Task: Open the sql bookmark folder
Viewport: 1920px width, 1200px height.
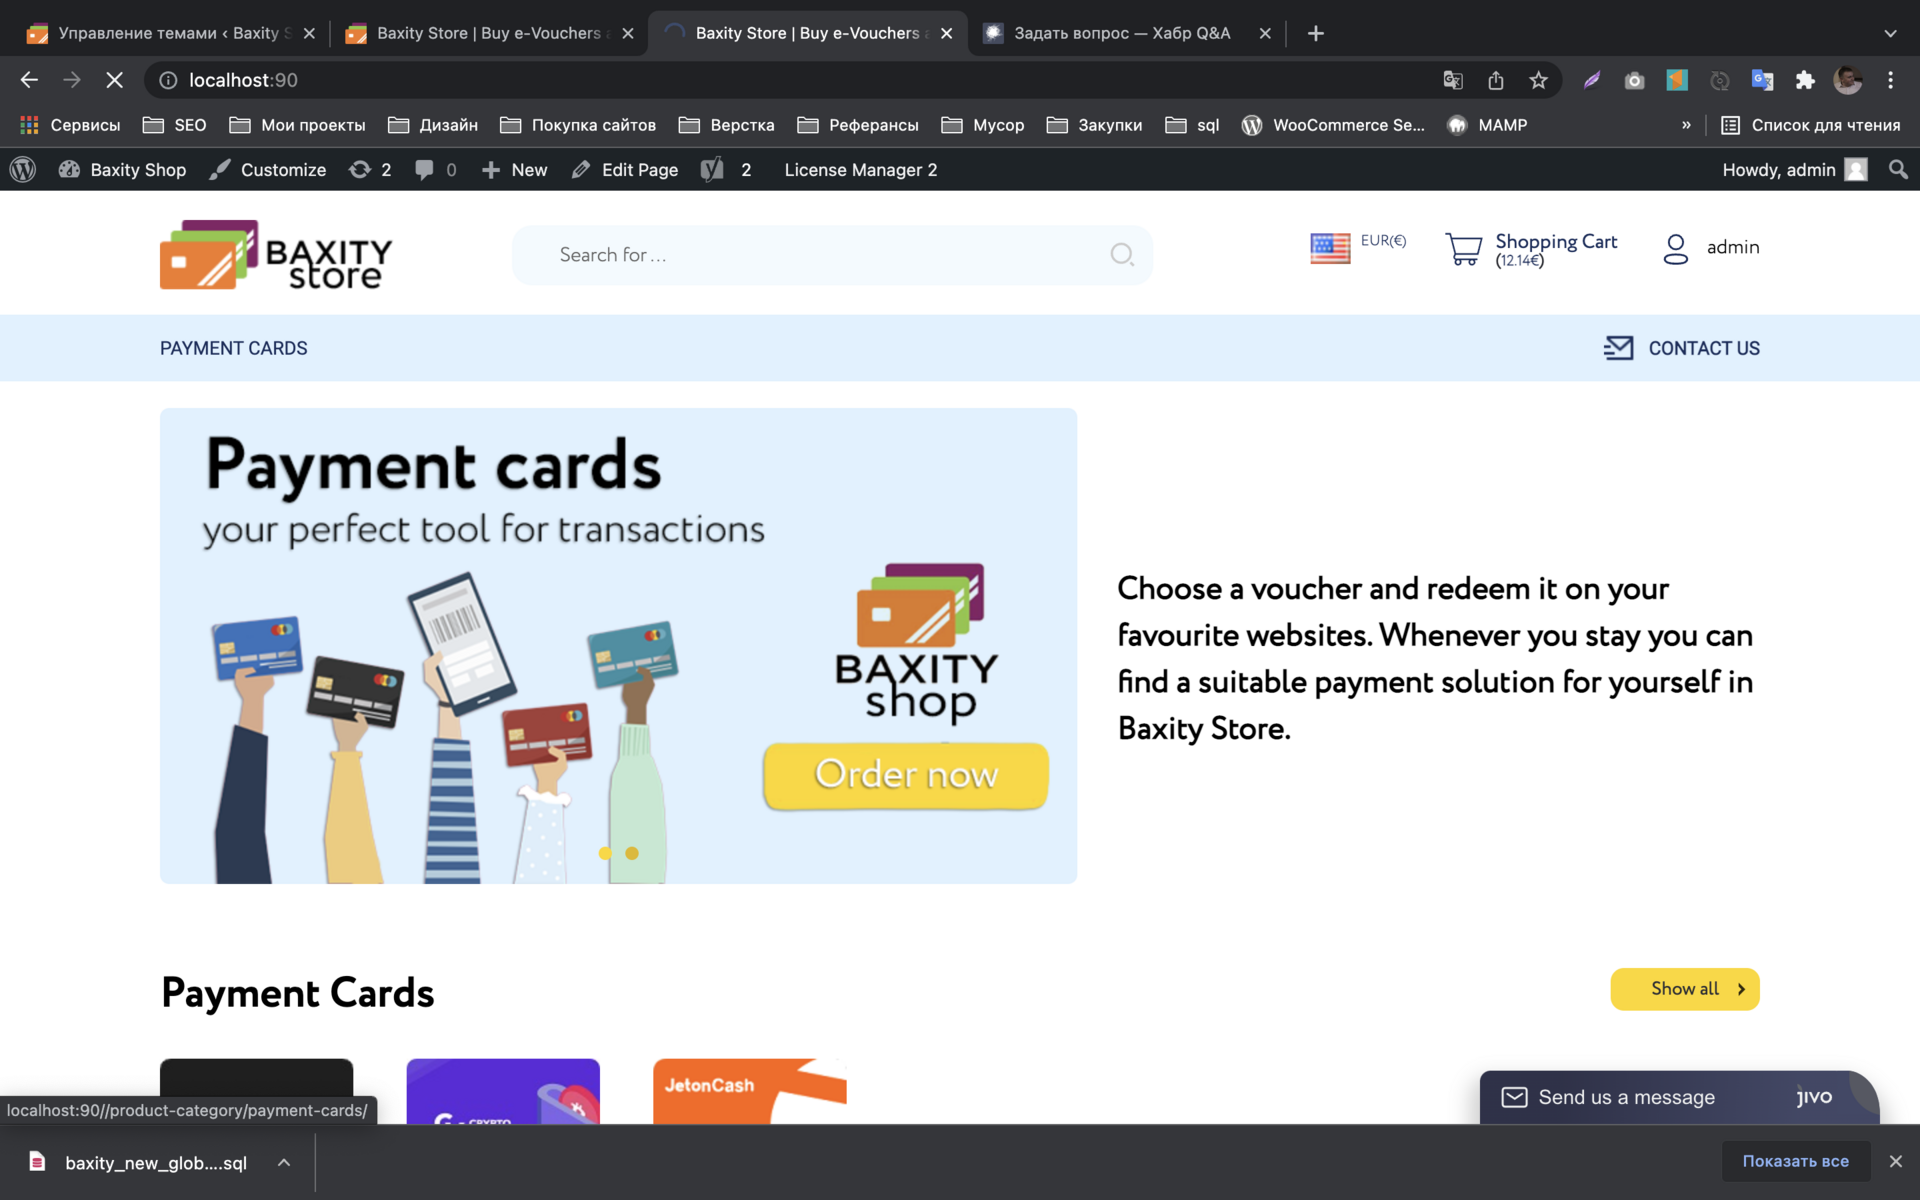Action: (1192, 125)
